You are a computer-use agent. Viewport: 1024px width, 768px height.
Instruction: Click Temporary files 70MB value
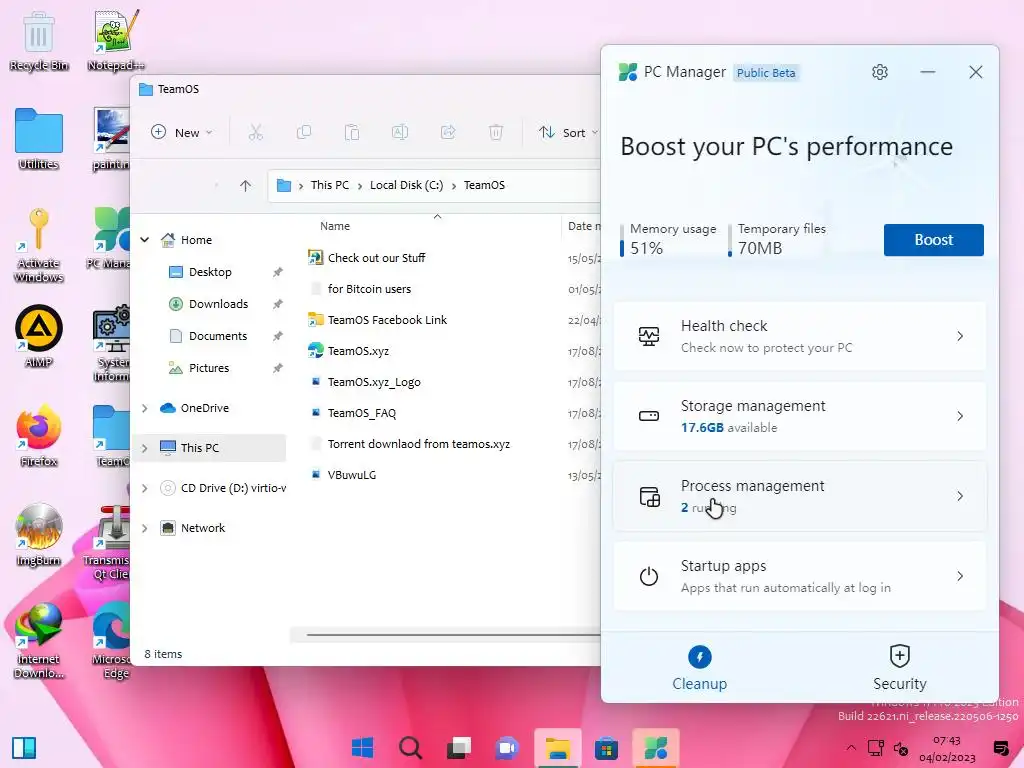point(760,248)
